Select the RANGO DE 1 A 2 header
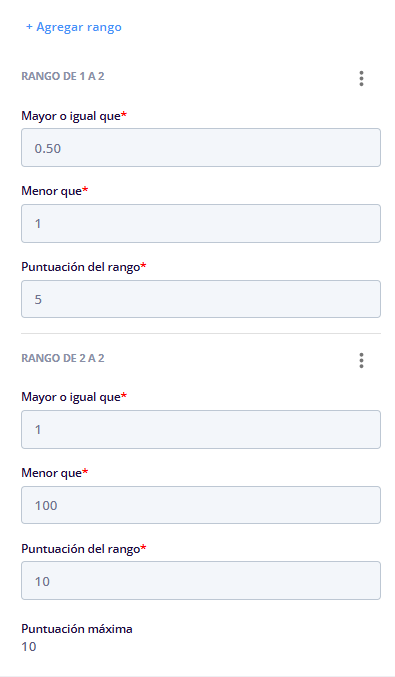The width and height of the screenshot is (395, 677). 63,76
